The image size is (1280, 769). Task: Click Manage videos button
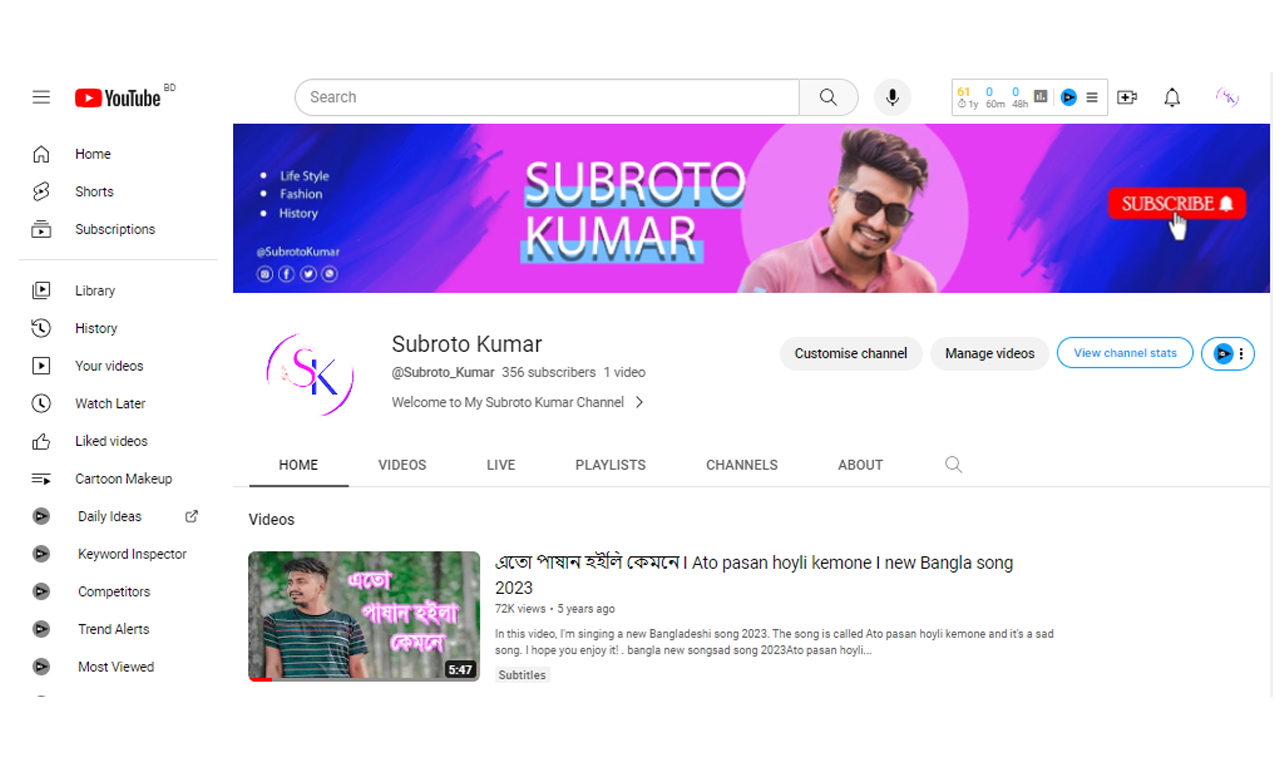click(x=989, y=353)
